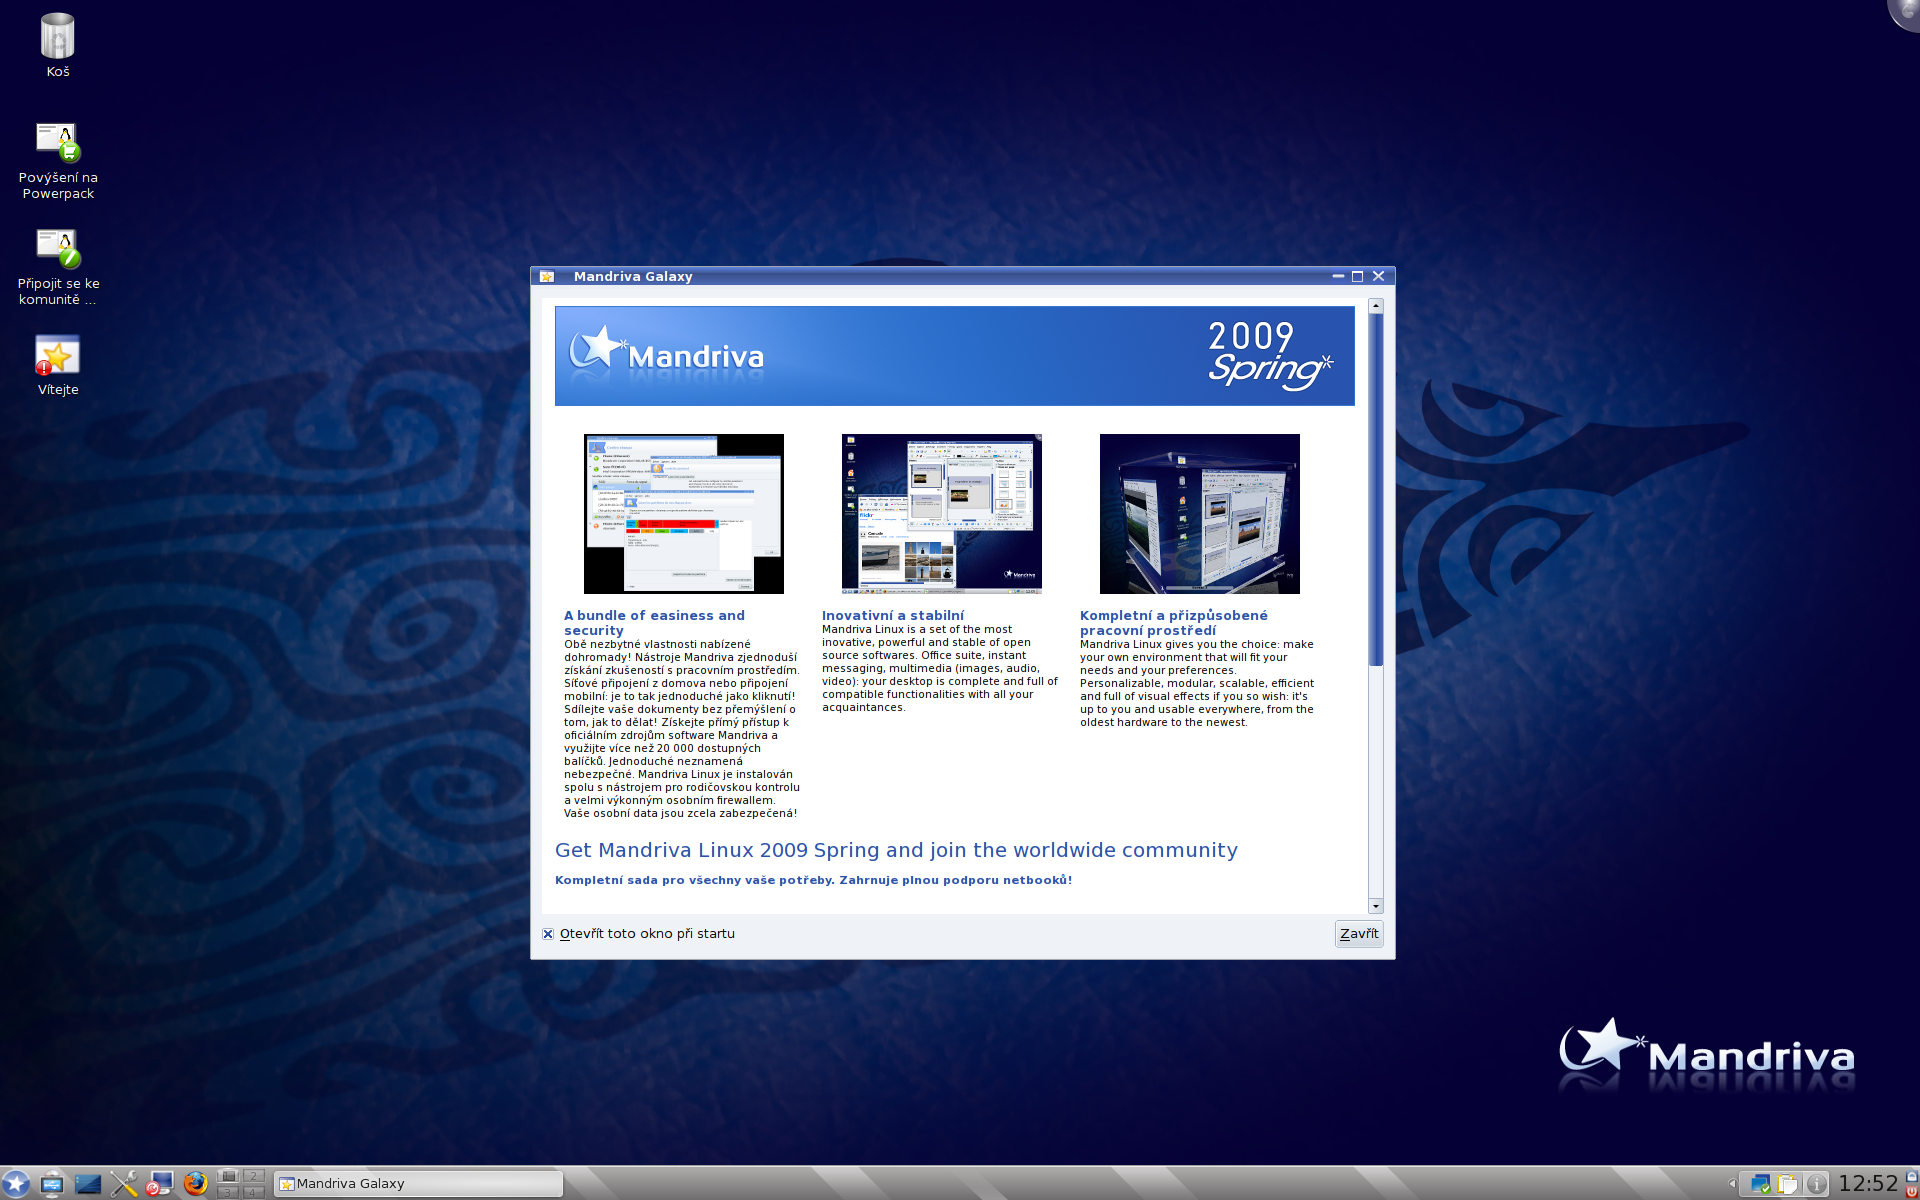Open the computer control center panel icon
Viewport: 1920px width, 1200px height.
point(160,1184)
